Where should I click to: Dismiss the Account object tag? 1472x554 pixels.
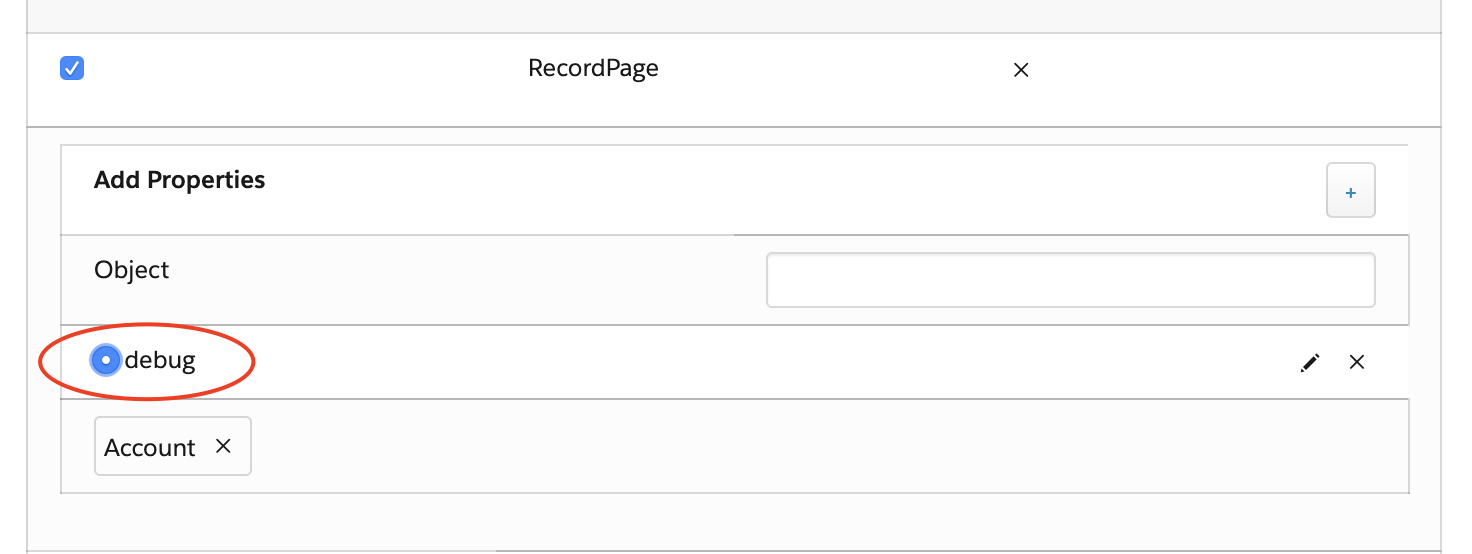pos(224,446)
